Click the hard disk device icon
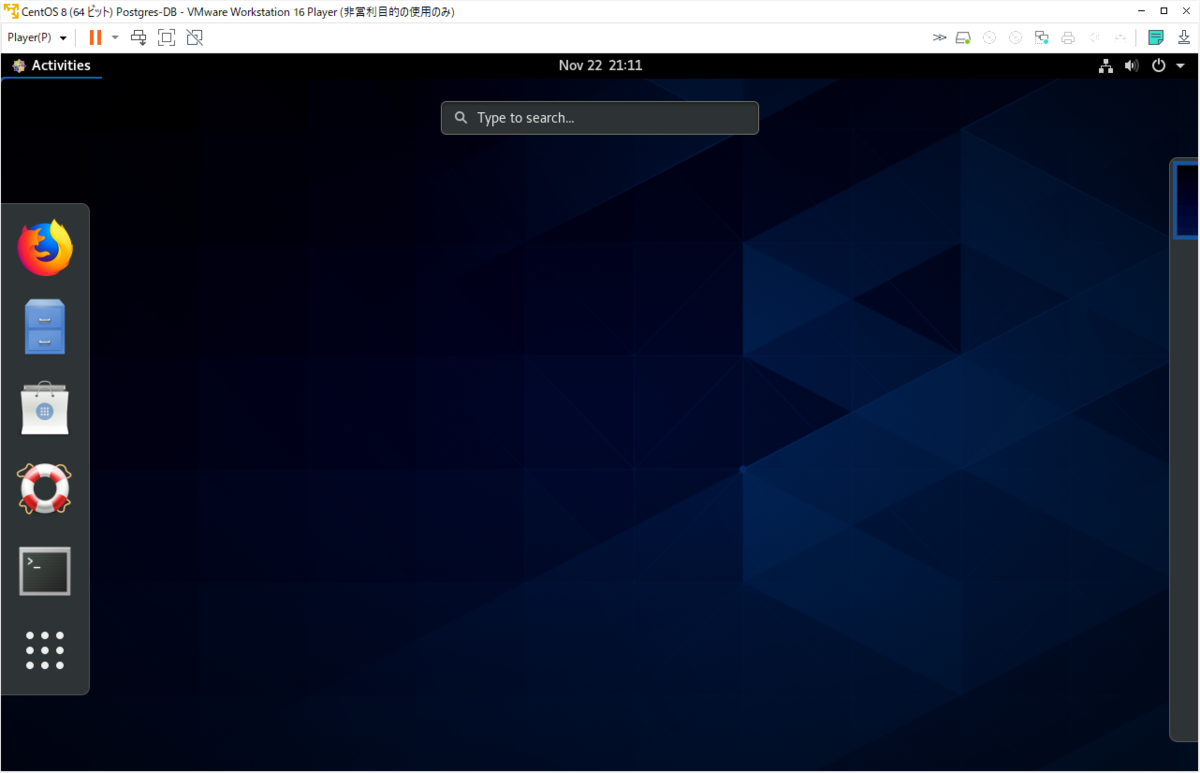The image size is (1200, 773). pyautogui.click(x=963, y=38)
